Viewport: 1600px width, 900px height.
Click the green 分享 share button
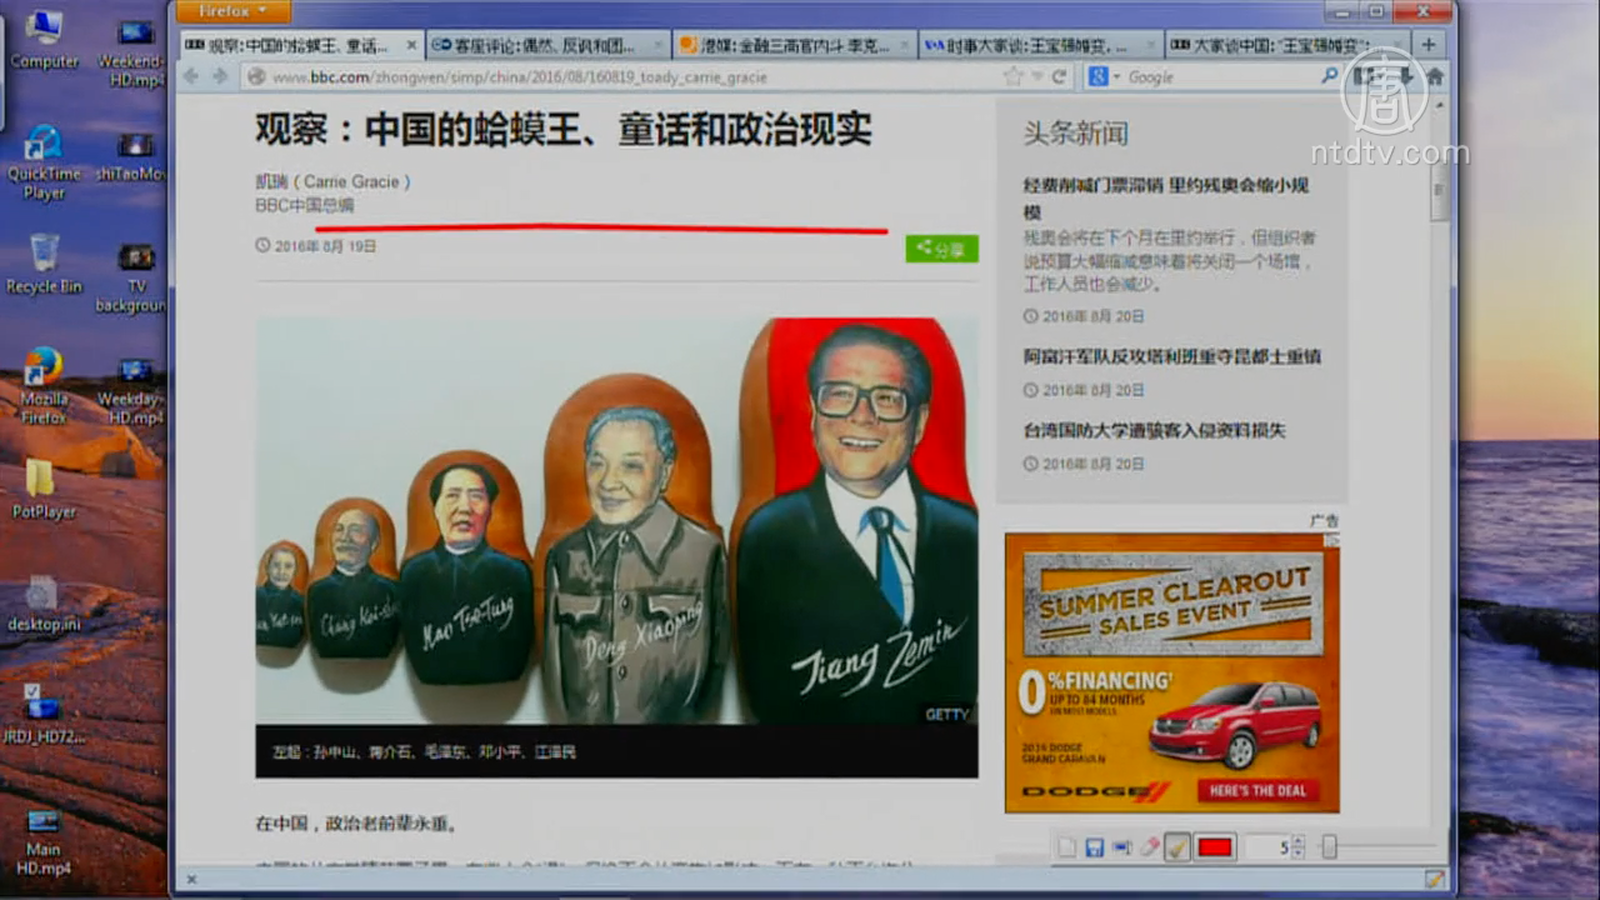tap(941, 249)
